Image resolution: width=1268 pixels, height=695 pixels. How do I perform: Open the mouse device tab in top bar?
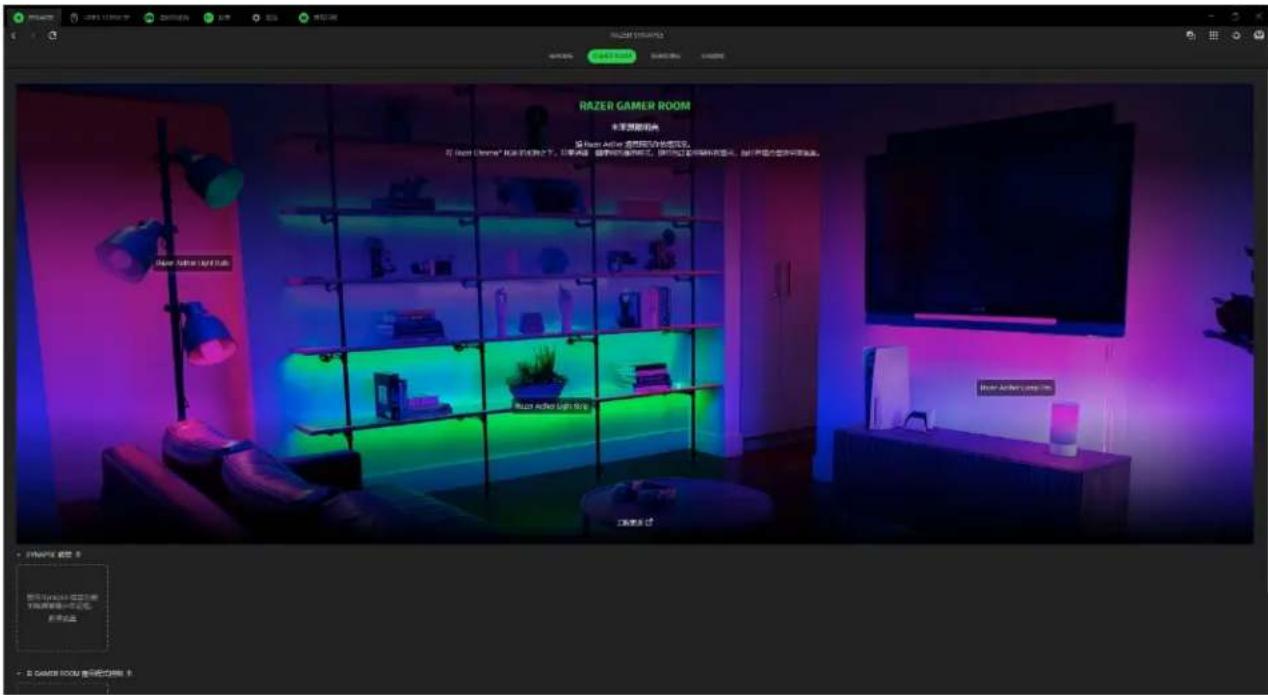[x=100, y=17]
